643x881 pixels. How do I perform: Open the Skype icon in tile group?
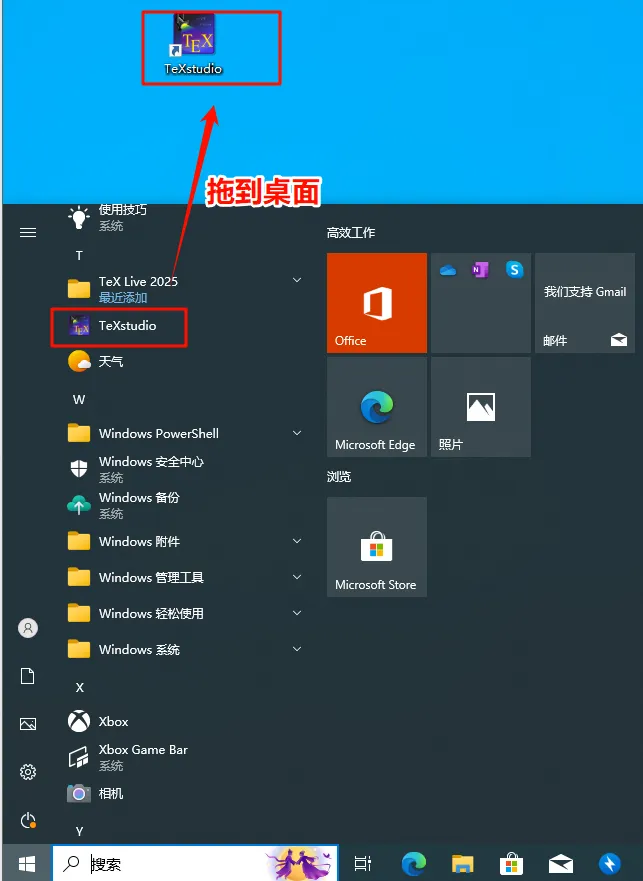514,270
